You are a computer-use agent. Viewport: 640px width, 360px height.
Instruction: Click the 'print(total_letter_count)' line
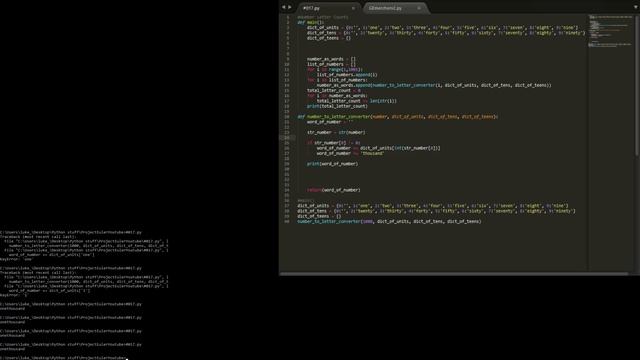pos(337,106)
